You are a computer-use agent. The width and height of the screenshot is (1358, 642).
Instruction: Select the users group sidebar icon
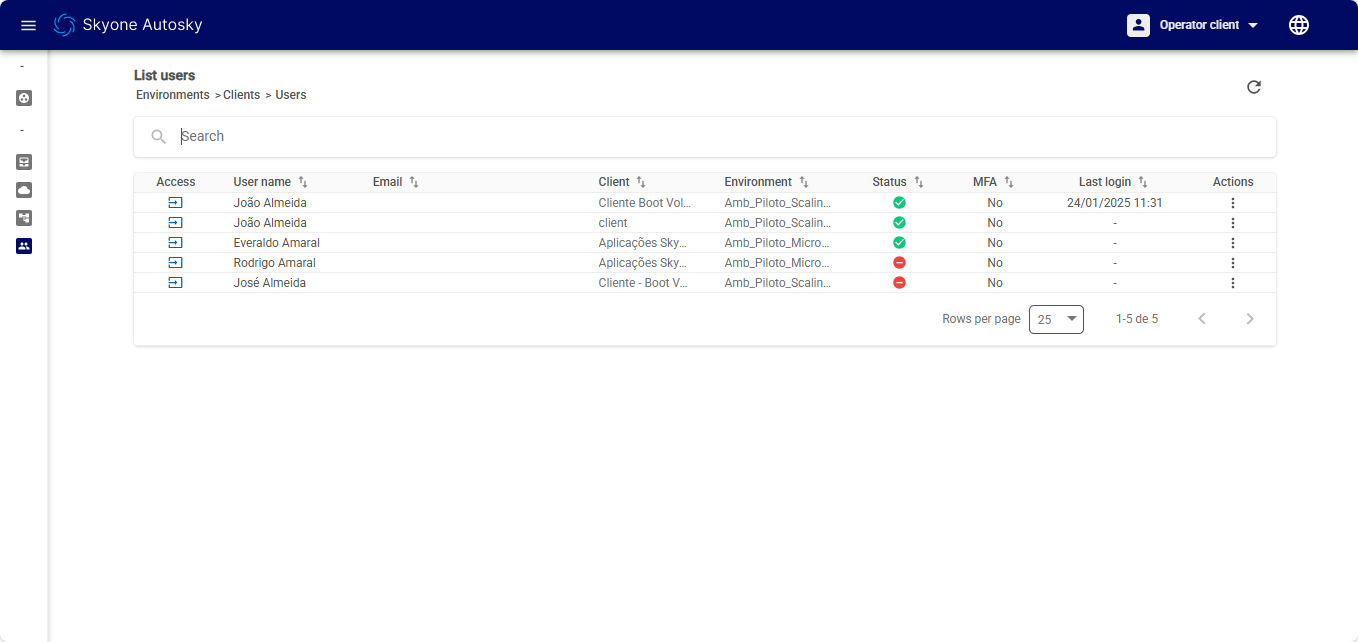coord(24,246)
